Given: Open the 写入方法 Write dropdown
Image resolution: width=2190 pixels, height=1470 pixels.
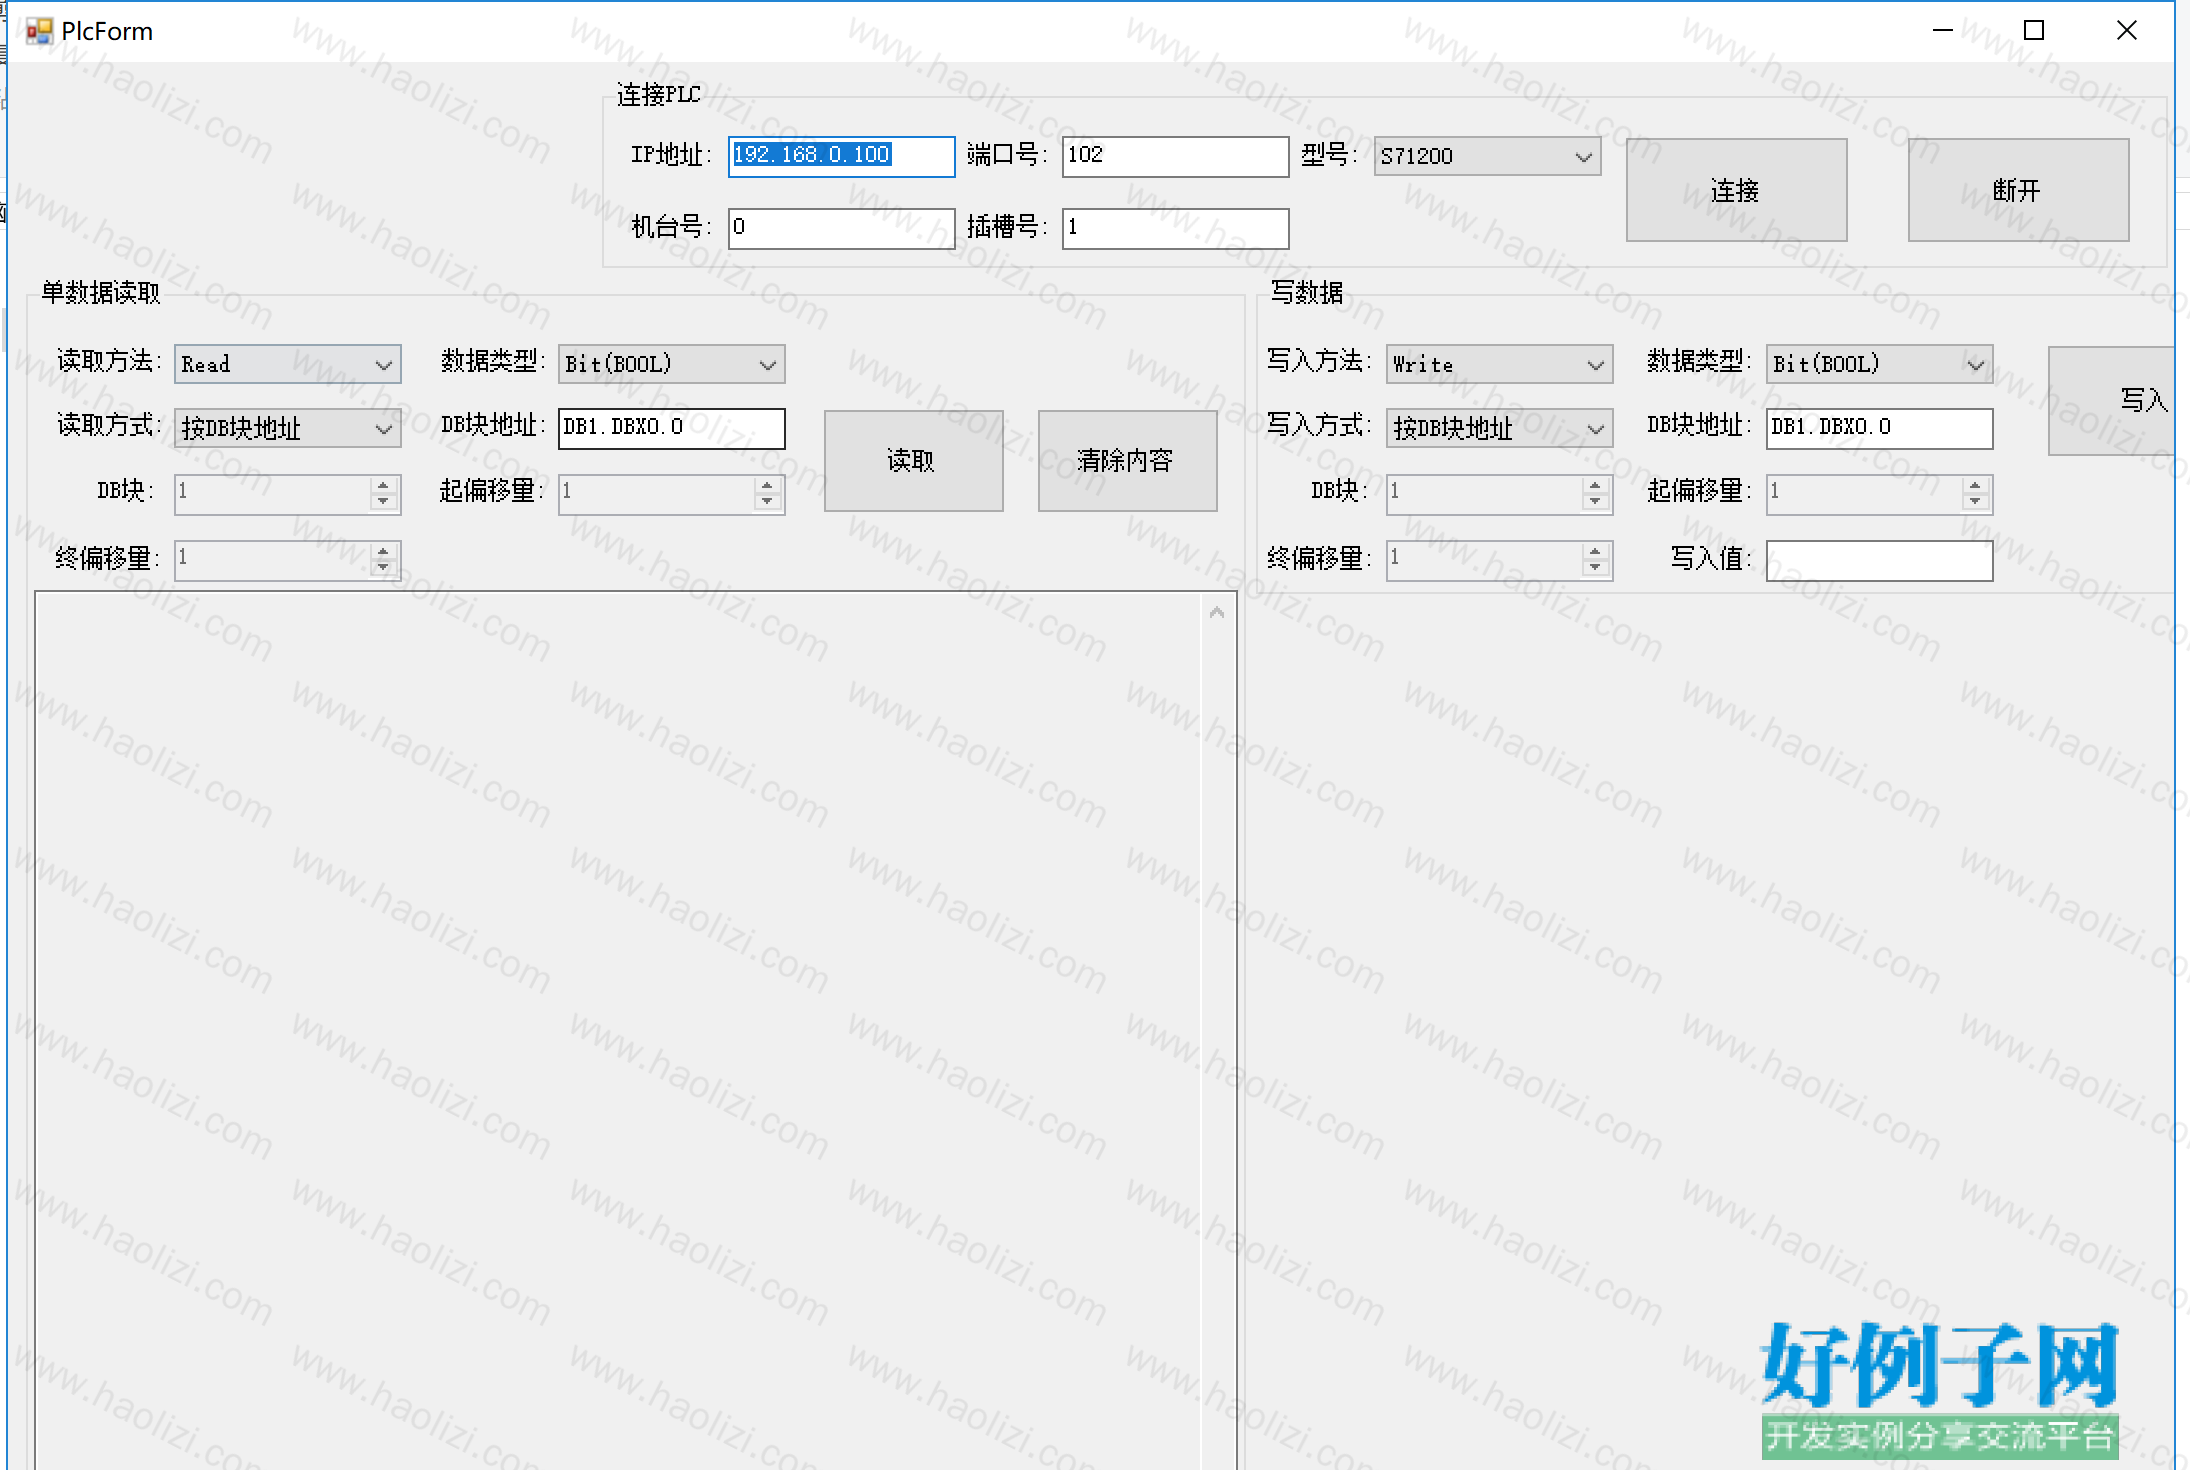Looking at the screenshot, I should pos(1499,364).
